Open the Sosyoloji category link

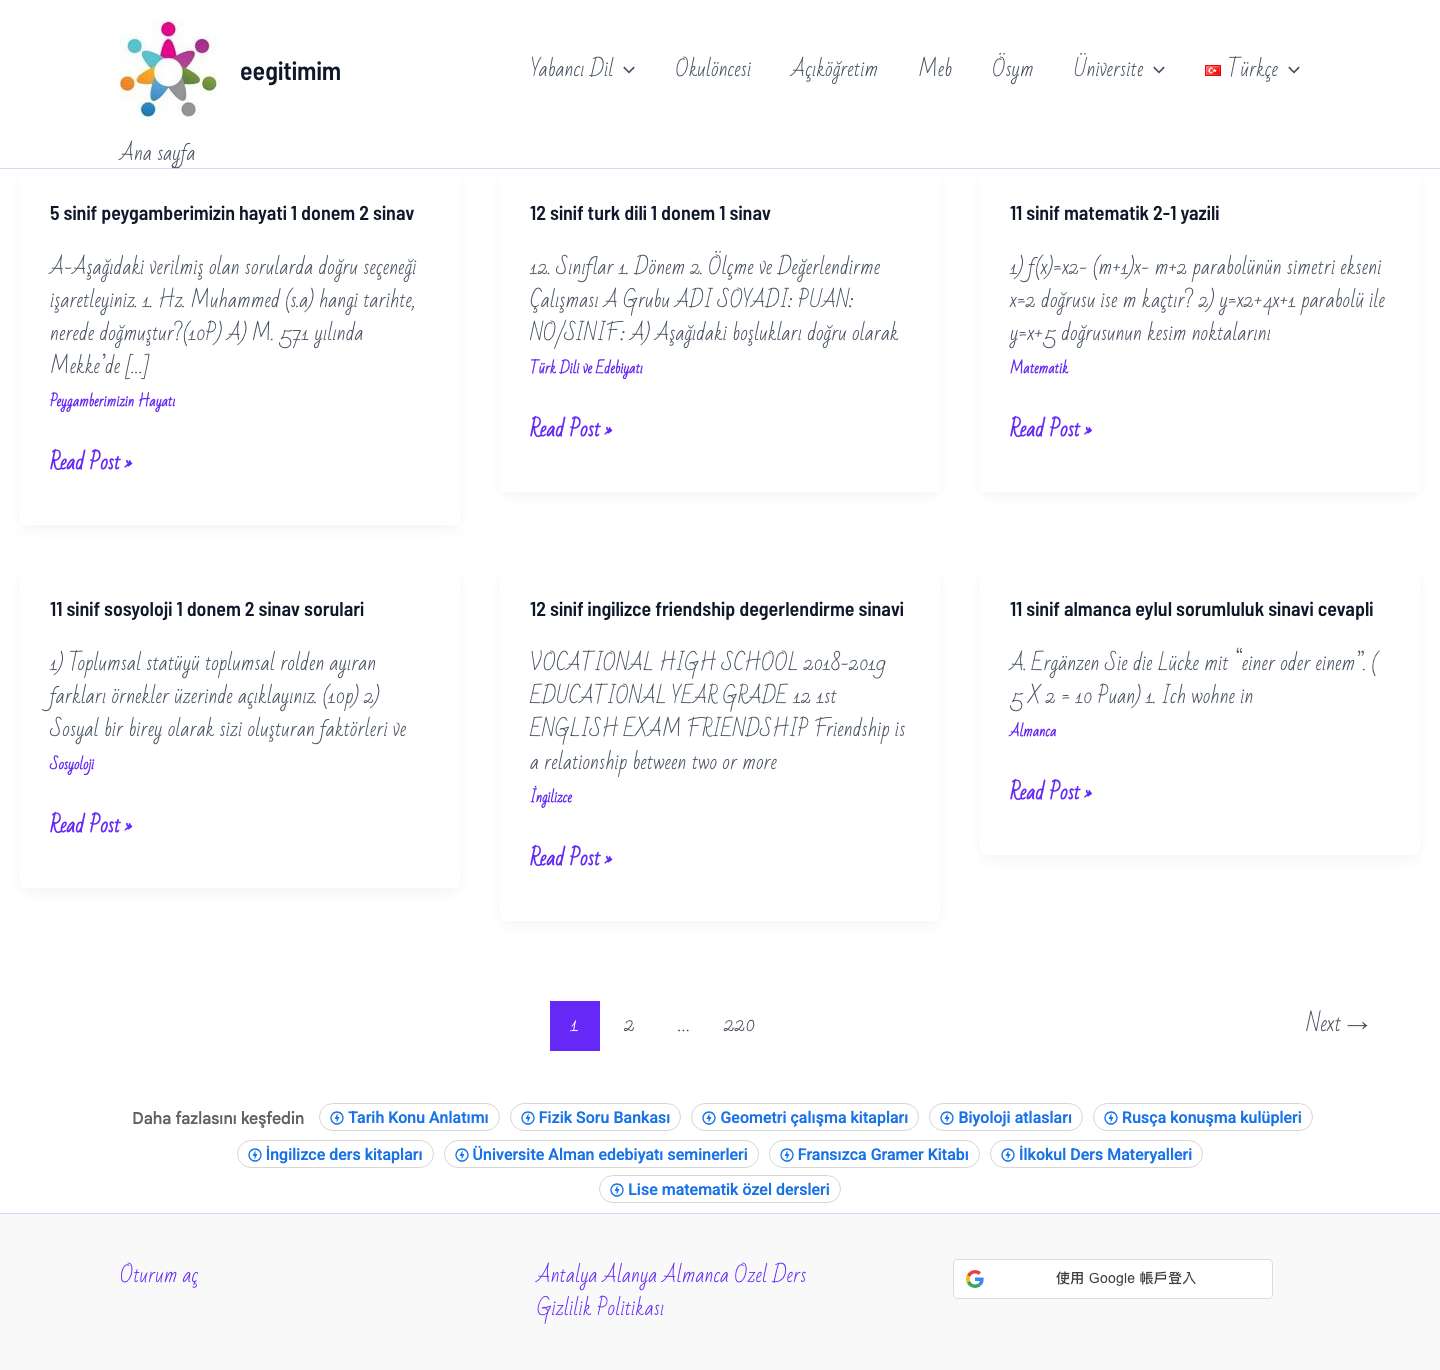tap(71, 763)
